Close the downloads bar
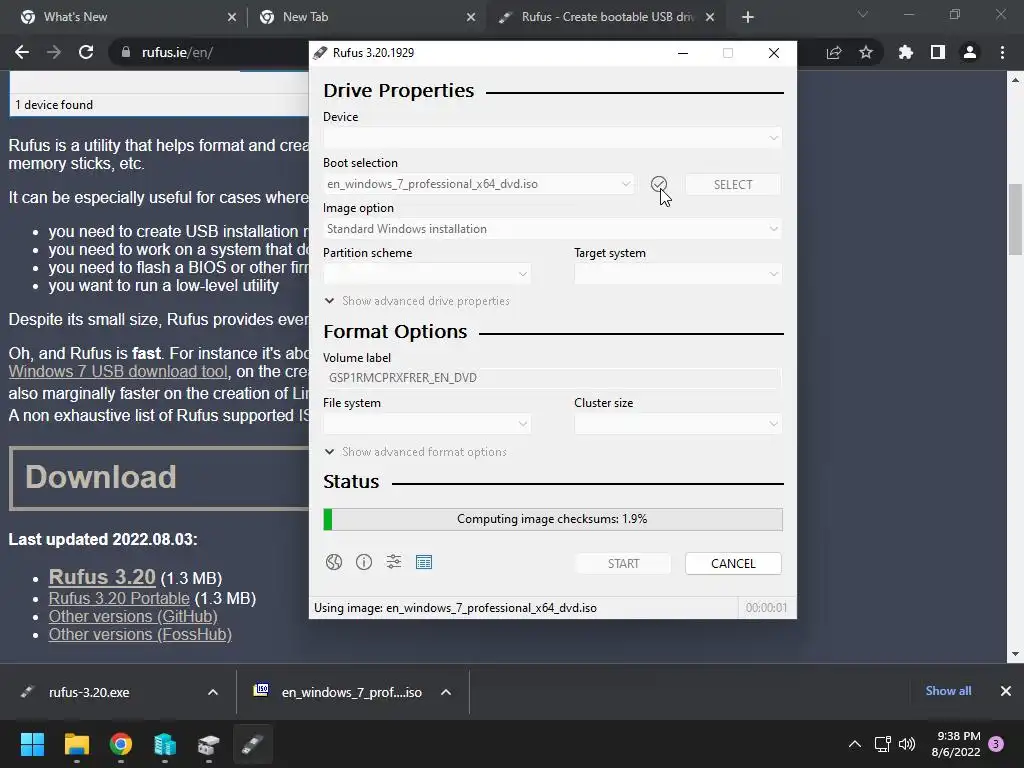This screenshot has height=768, width=1024. point(1006,691)
